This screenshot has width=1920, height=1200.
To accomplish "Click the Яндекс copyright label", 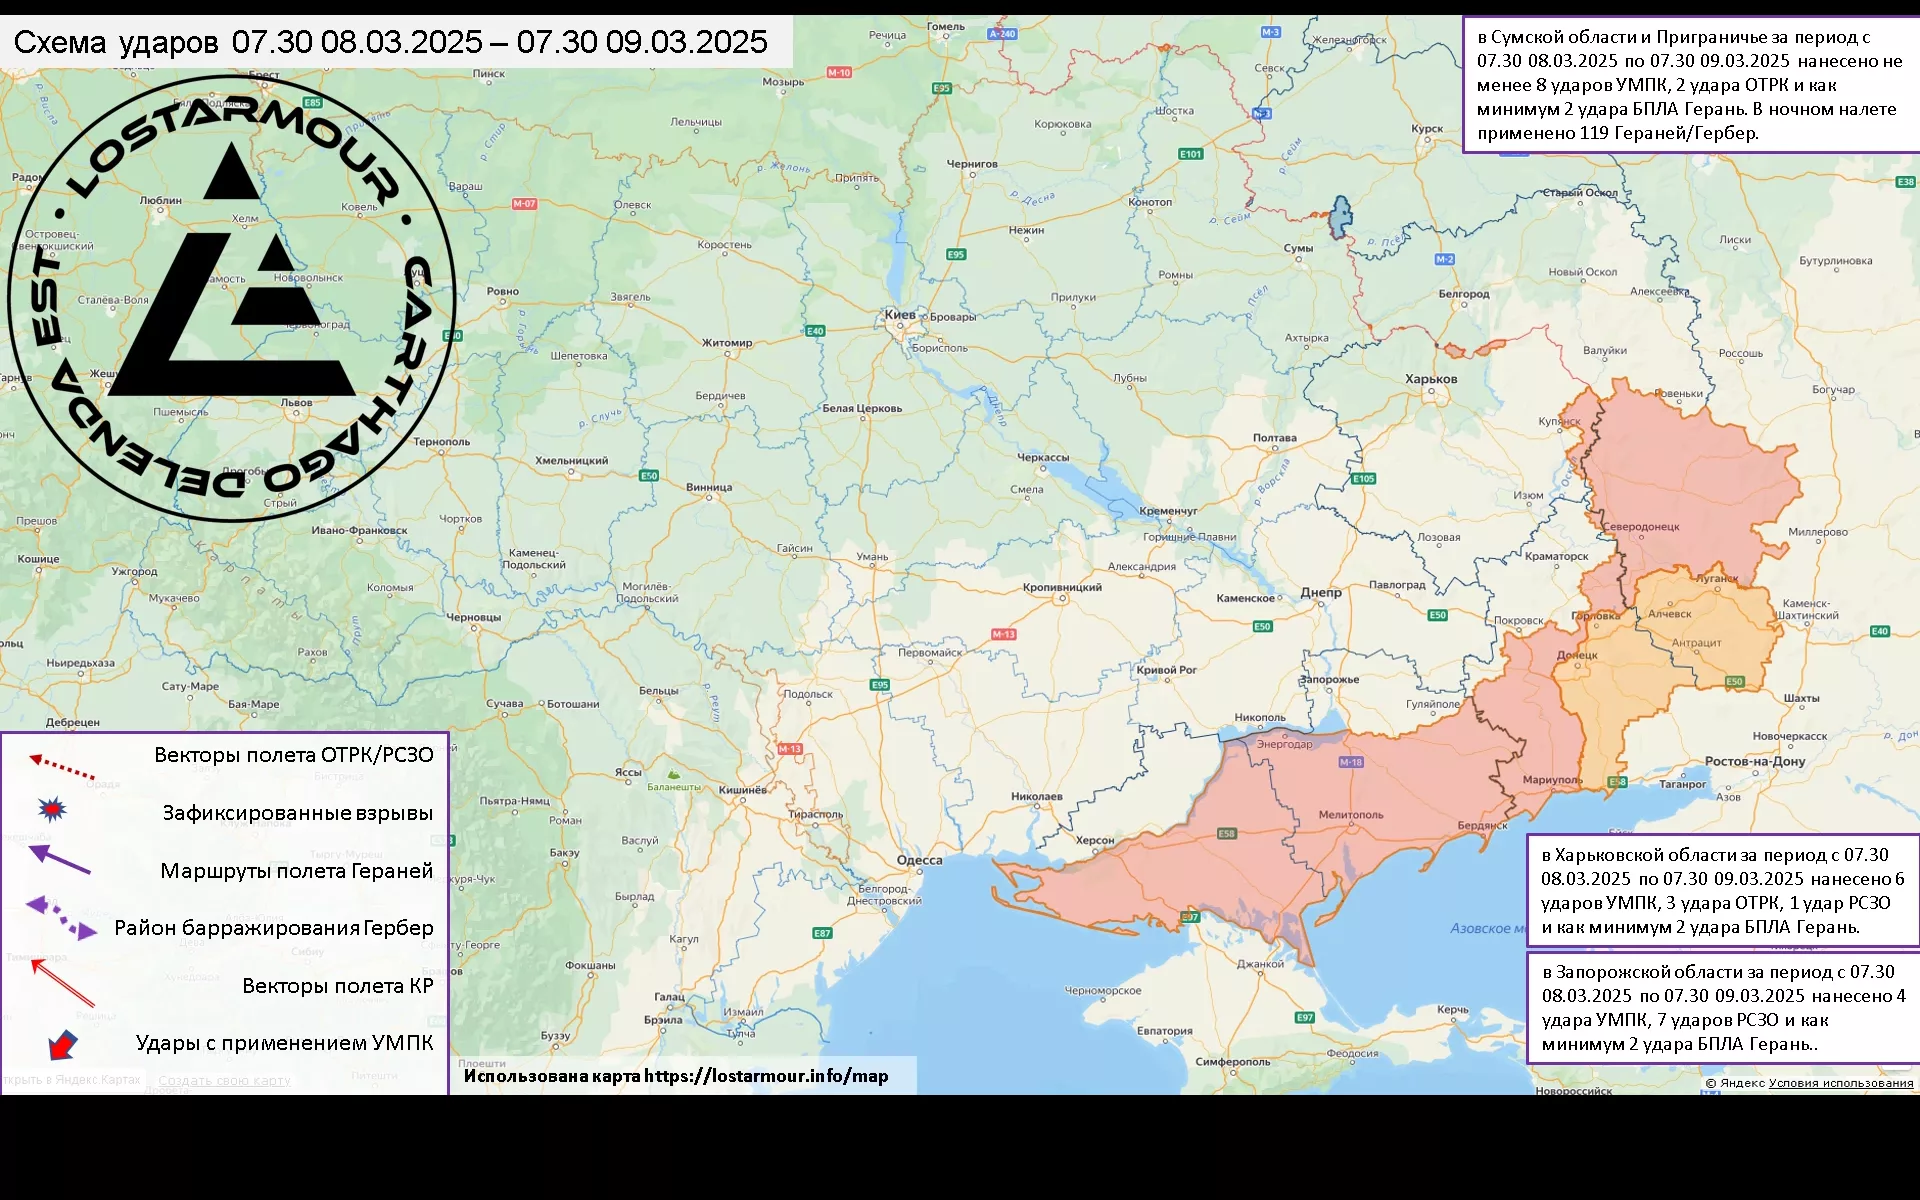I will click(x=1735, y=1083).
